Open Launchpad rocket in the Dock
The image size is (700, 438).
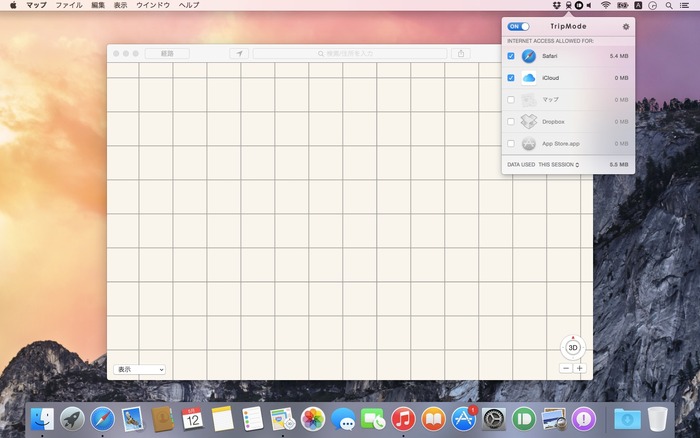[x=72, y=419]
